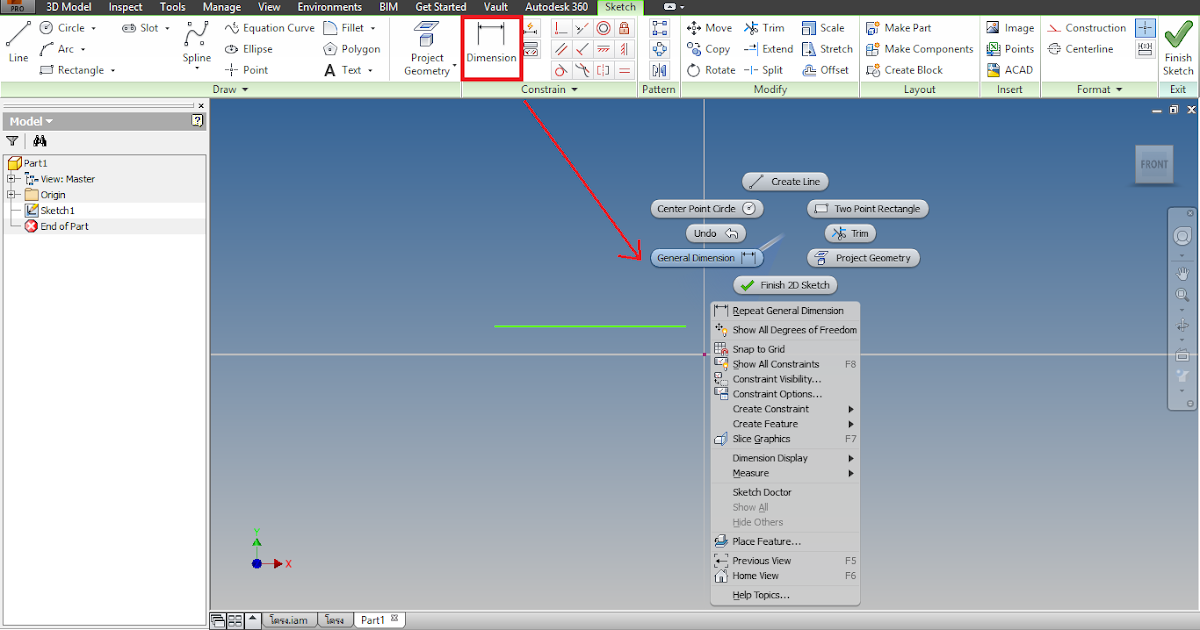Expand the Draw panel dropdown
The image size is (1200, 630).
tap(245, 88)
